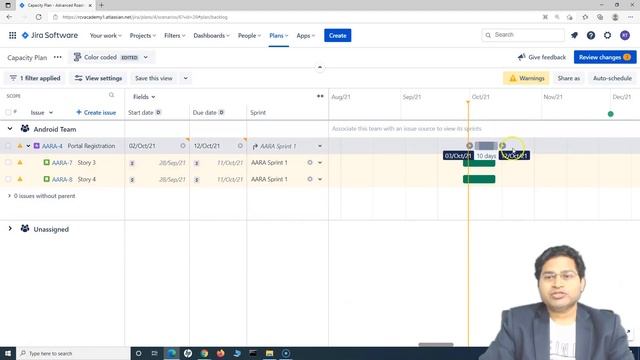
Task: Open Capacity Plan more options ellipsis
Action: coord(58,57)
